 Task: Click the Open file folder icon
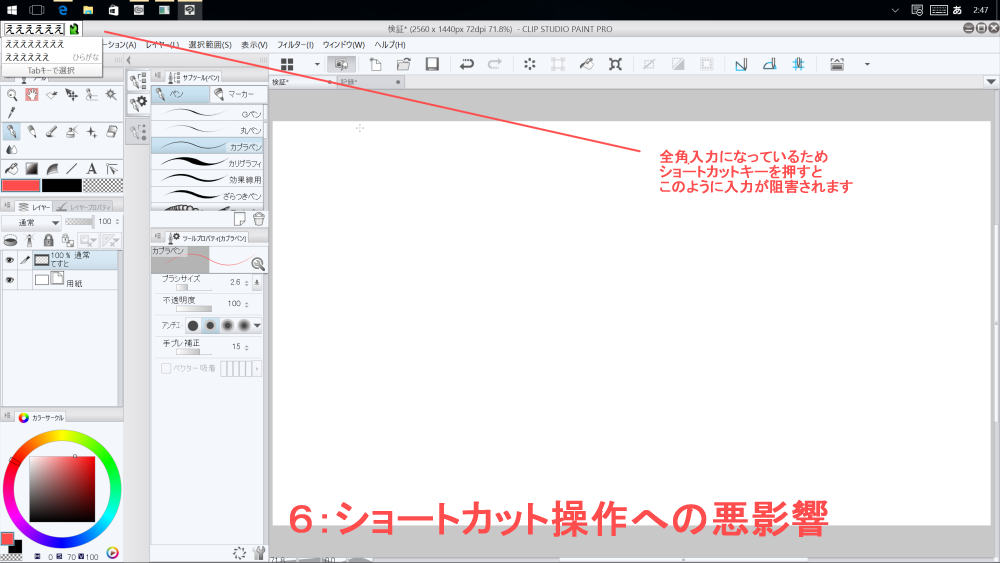click(x=404, y=64)
